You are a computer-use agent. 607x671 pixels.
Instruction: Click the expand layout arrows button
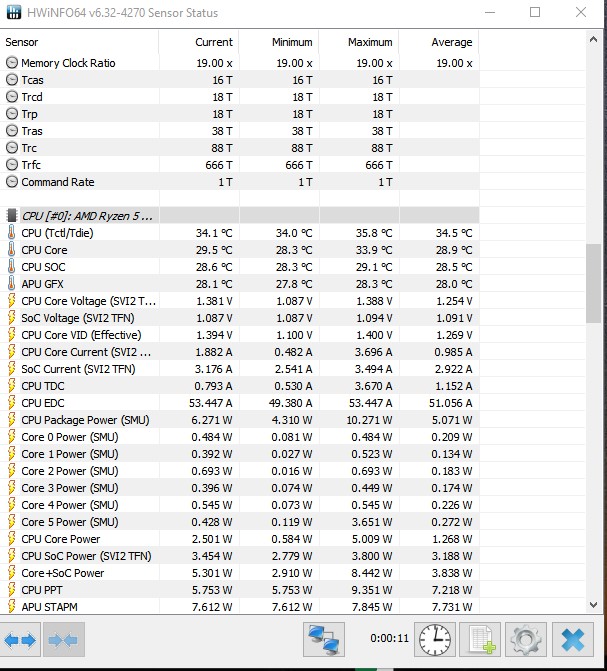[20, 640]
